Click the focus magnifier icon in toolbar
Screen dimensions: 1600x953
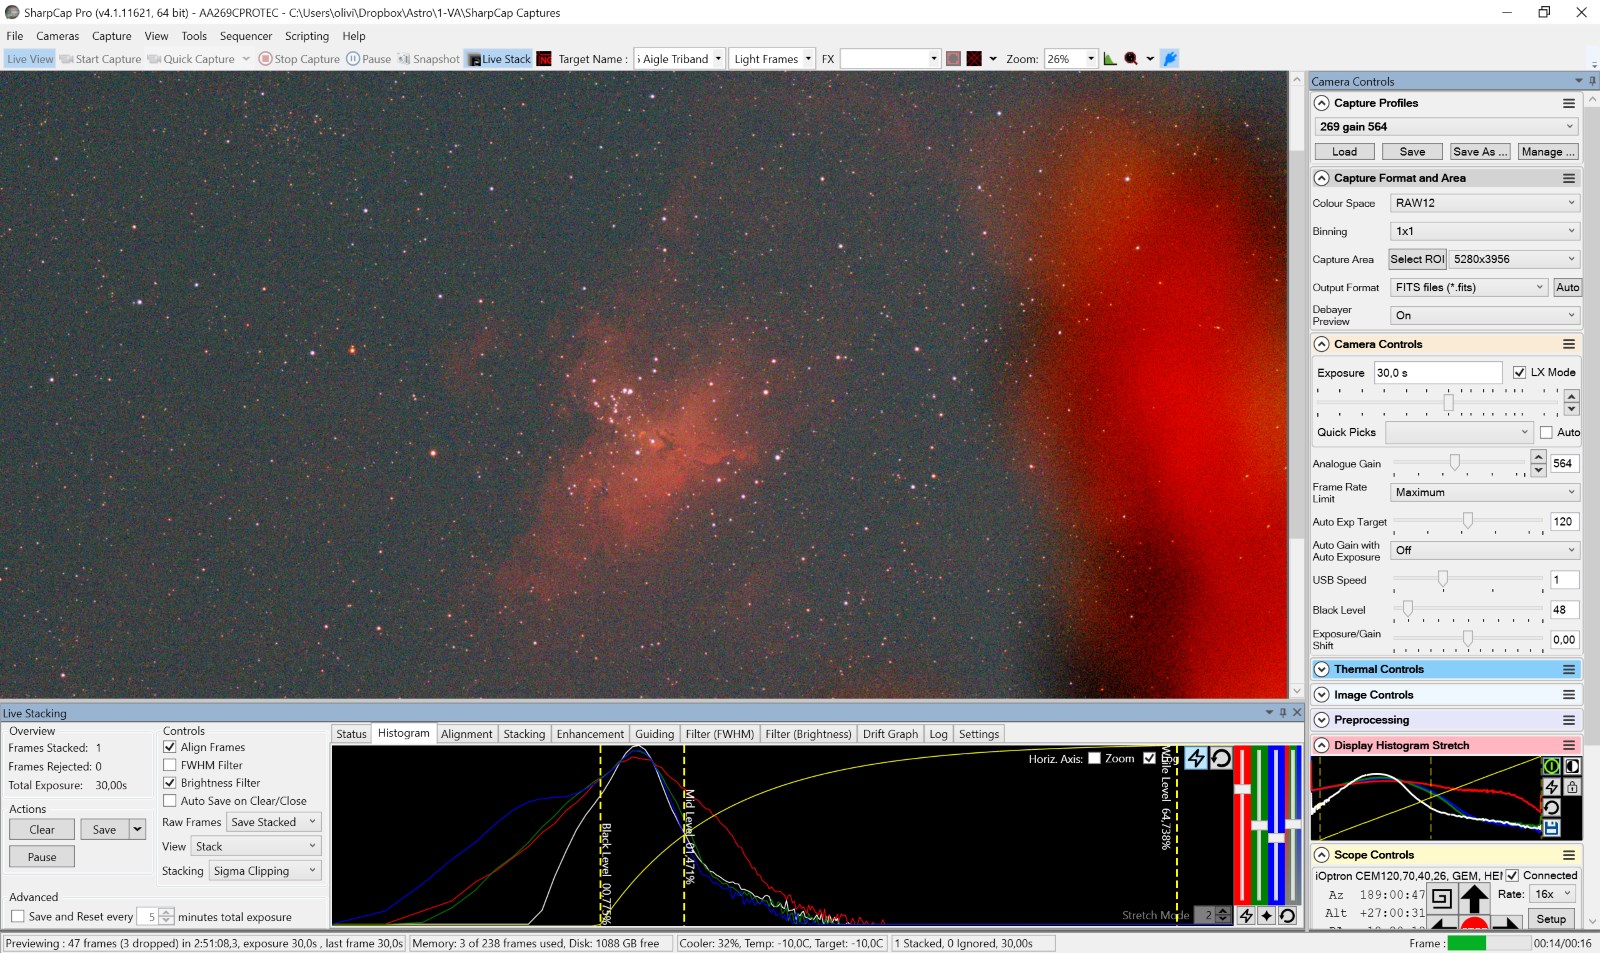(1131, 59)
